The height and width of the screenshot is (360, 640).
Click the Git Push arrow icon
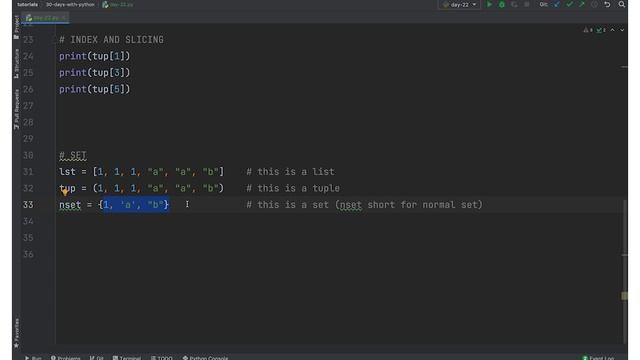pyautogui.click(x=582, y=4)
